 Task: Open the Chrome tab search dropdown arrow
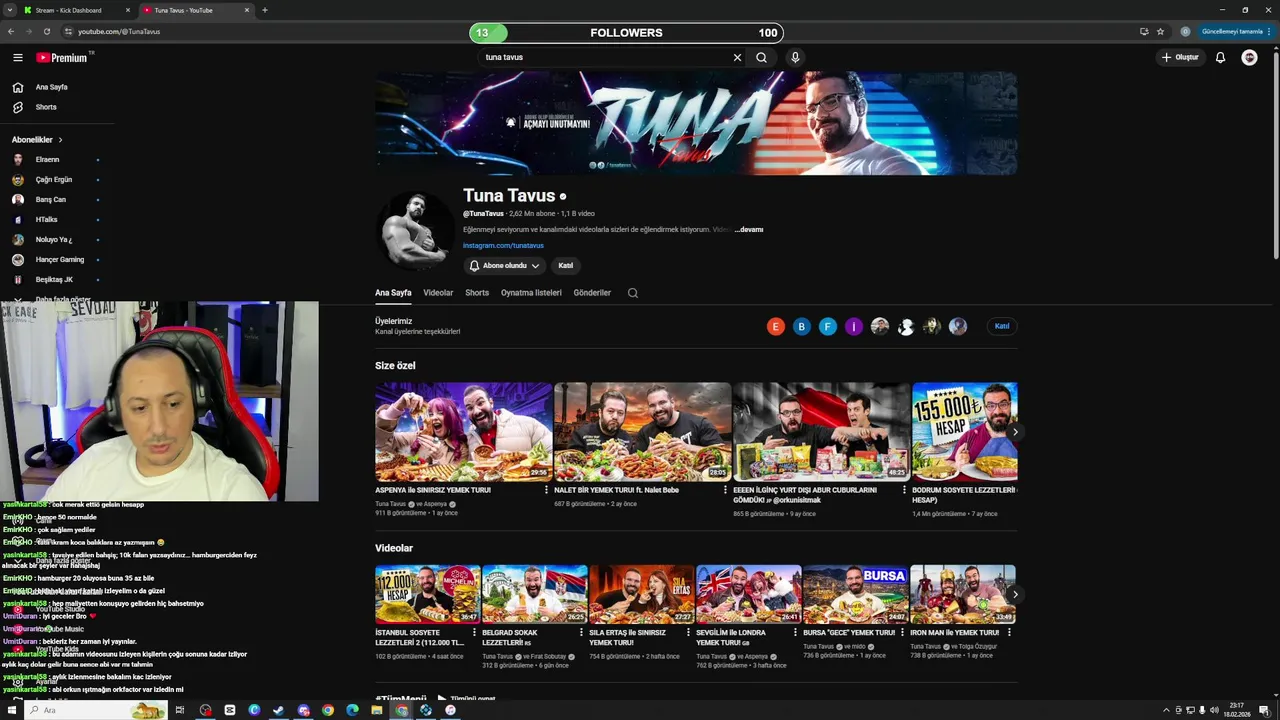pos(10,10)
